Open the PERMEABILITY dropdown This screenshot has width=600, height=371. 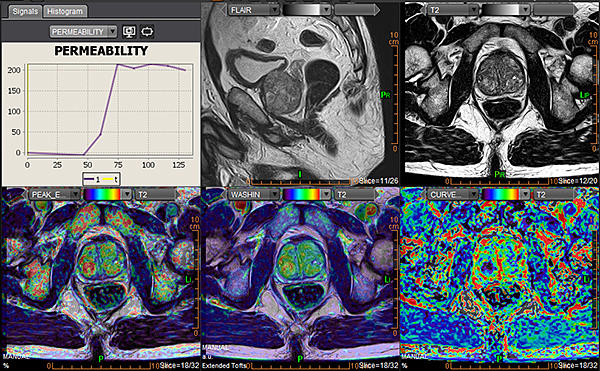[83, 32]
